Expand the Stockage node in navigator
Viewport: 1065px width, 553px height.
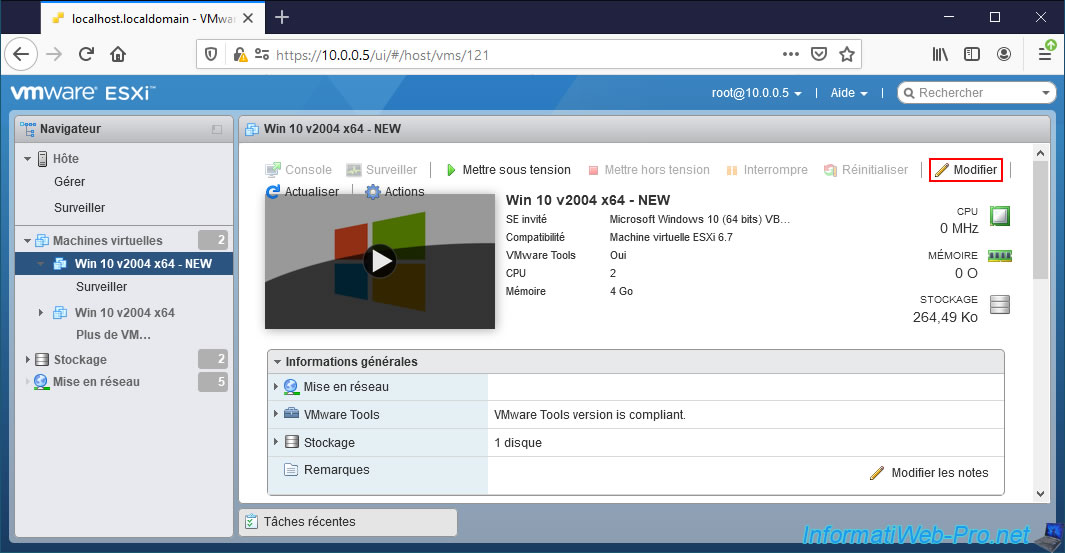pos(28,359)
